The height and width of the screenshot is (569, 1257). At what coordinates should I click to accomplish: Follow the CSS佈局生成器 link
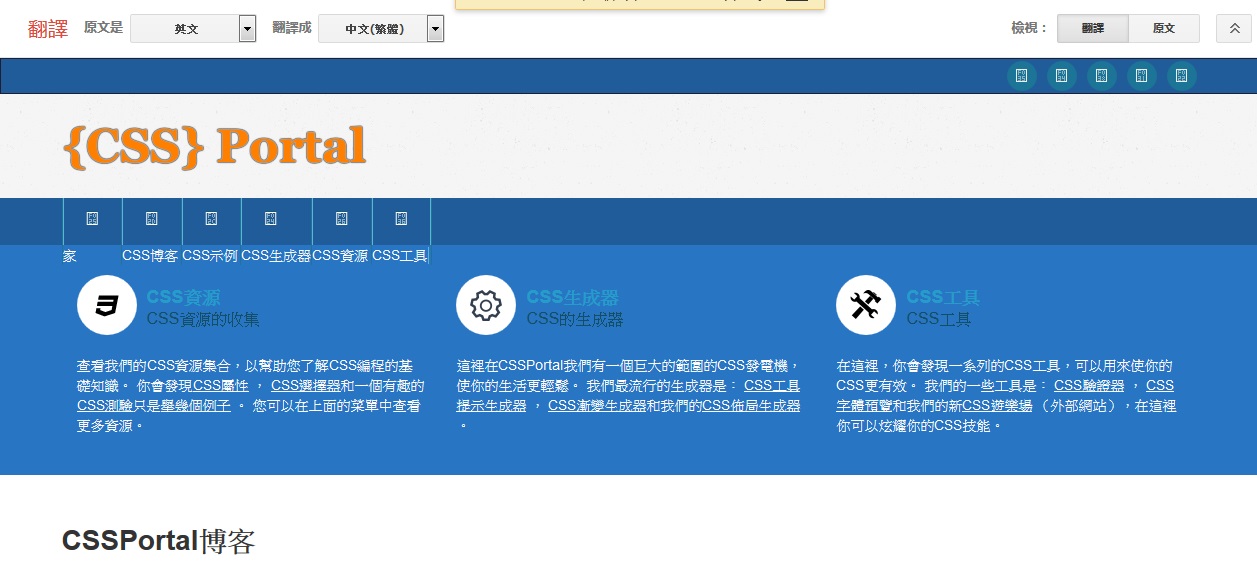point(751,406)
